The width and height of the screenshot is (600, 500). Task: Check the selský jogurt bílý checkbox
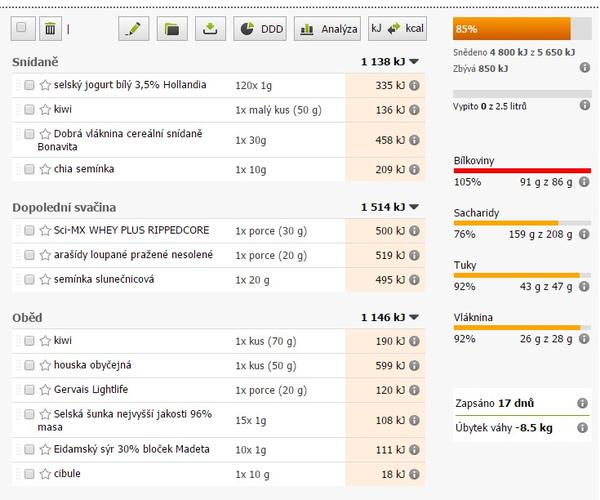tap(29, 86)
